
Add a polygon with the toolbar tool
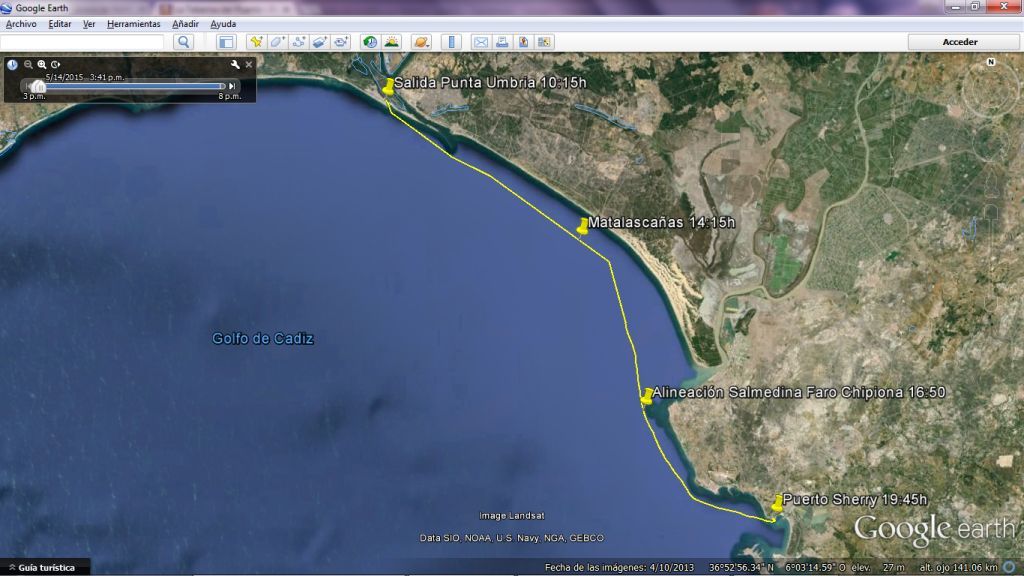277,42
